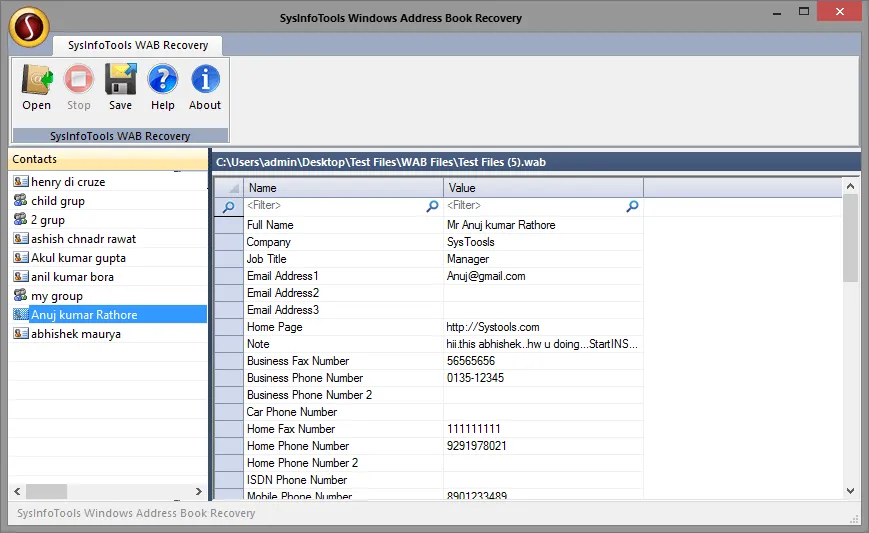Click the details grid vertical scrollbar thumb
The width and height of the screenshot is (869, 533).
click(850, 239)
